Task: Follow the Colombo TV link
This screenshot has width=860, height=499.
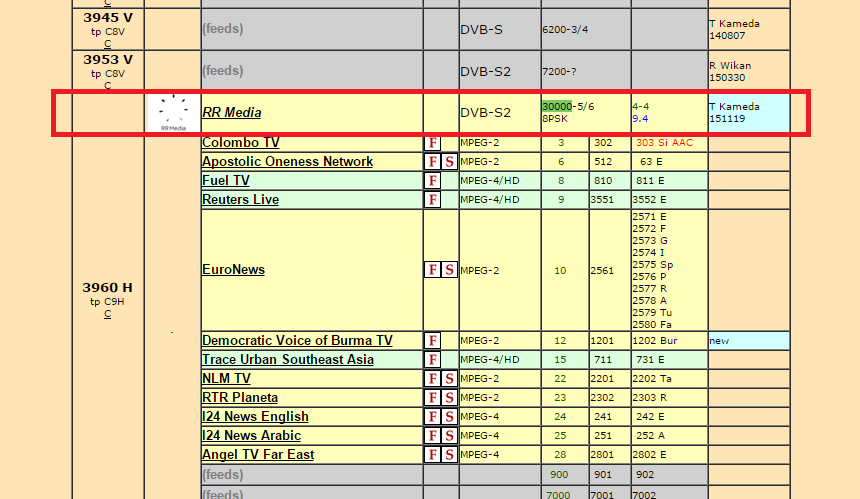Action: [x=240, y=143]
